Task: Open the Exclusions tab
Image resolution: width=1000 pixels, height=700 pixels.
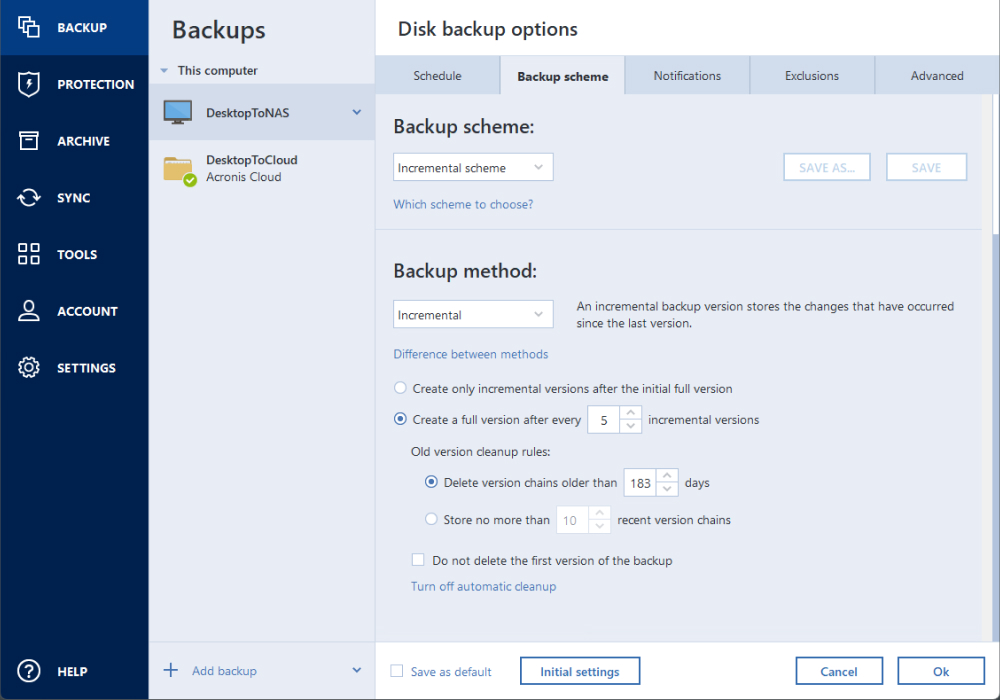Action: tap(811, 75)
